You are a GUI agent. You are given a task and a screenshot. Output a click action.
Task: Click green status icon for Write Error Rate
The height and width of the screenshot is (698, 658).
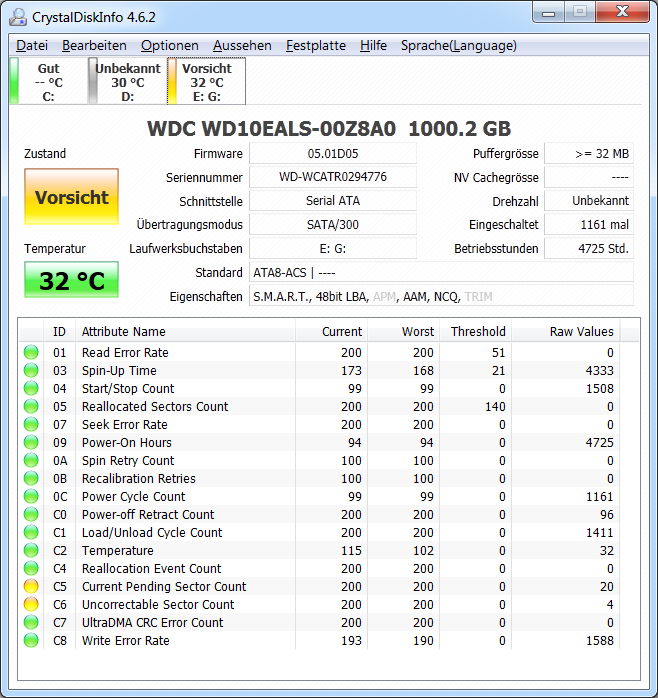tap(31, 641)
